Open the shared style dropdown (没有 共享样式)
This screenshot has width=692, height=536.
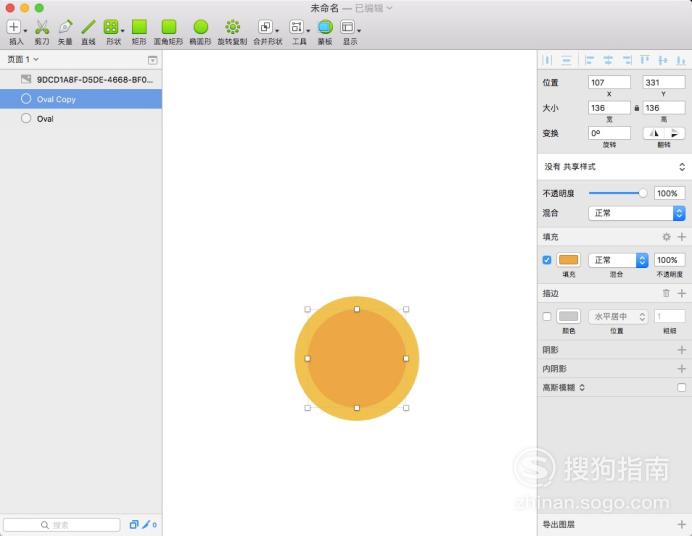[x=615, y=167]
